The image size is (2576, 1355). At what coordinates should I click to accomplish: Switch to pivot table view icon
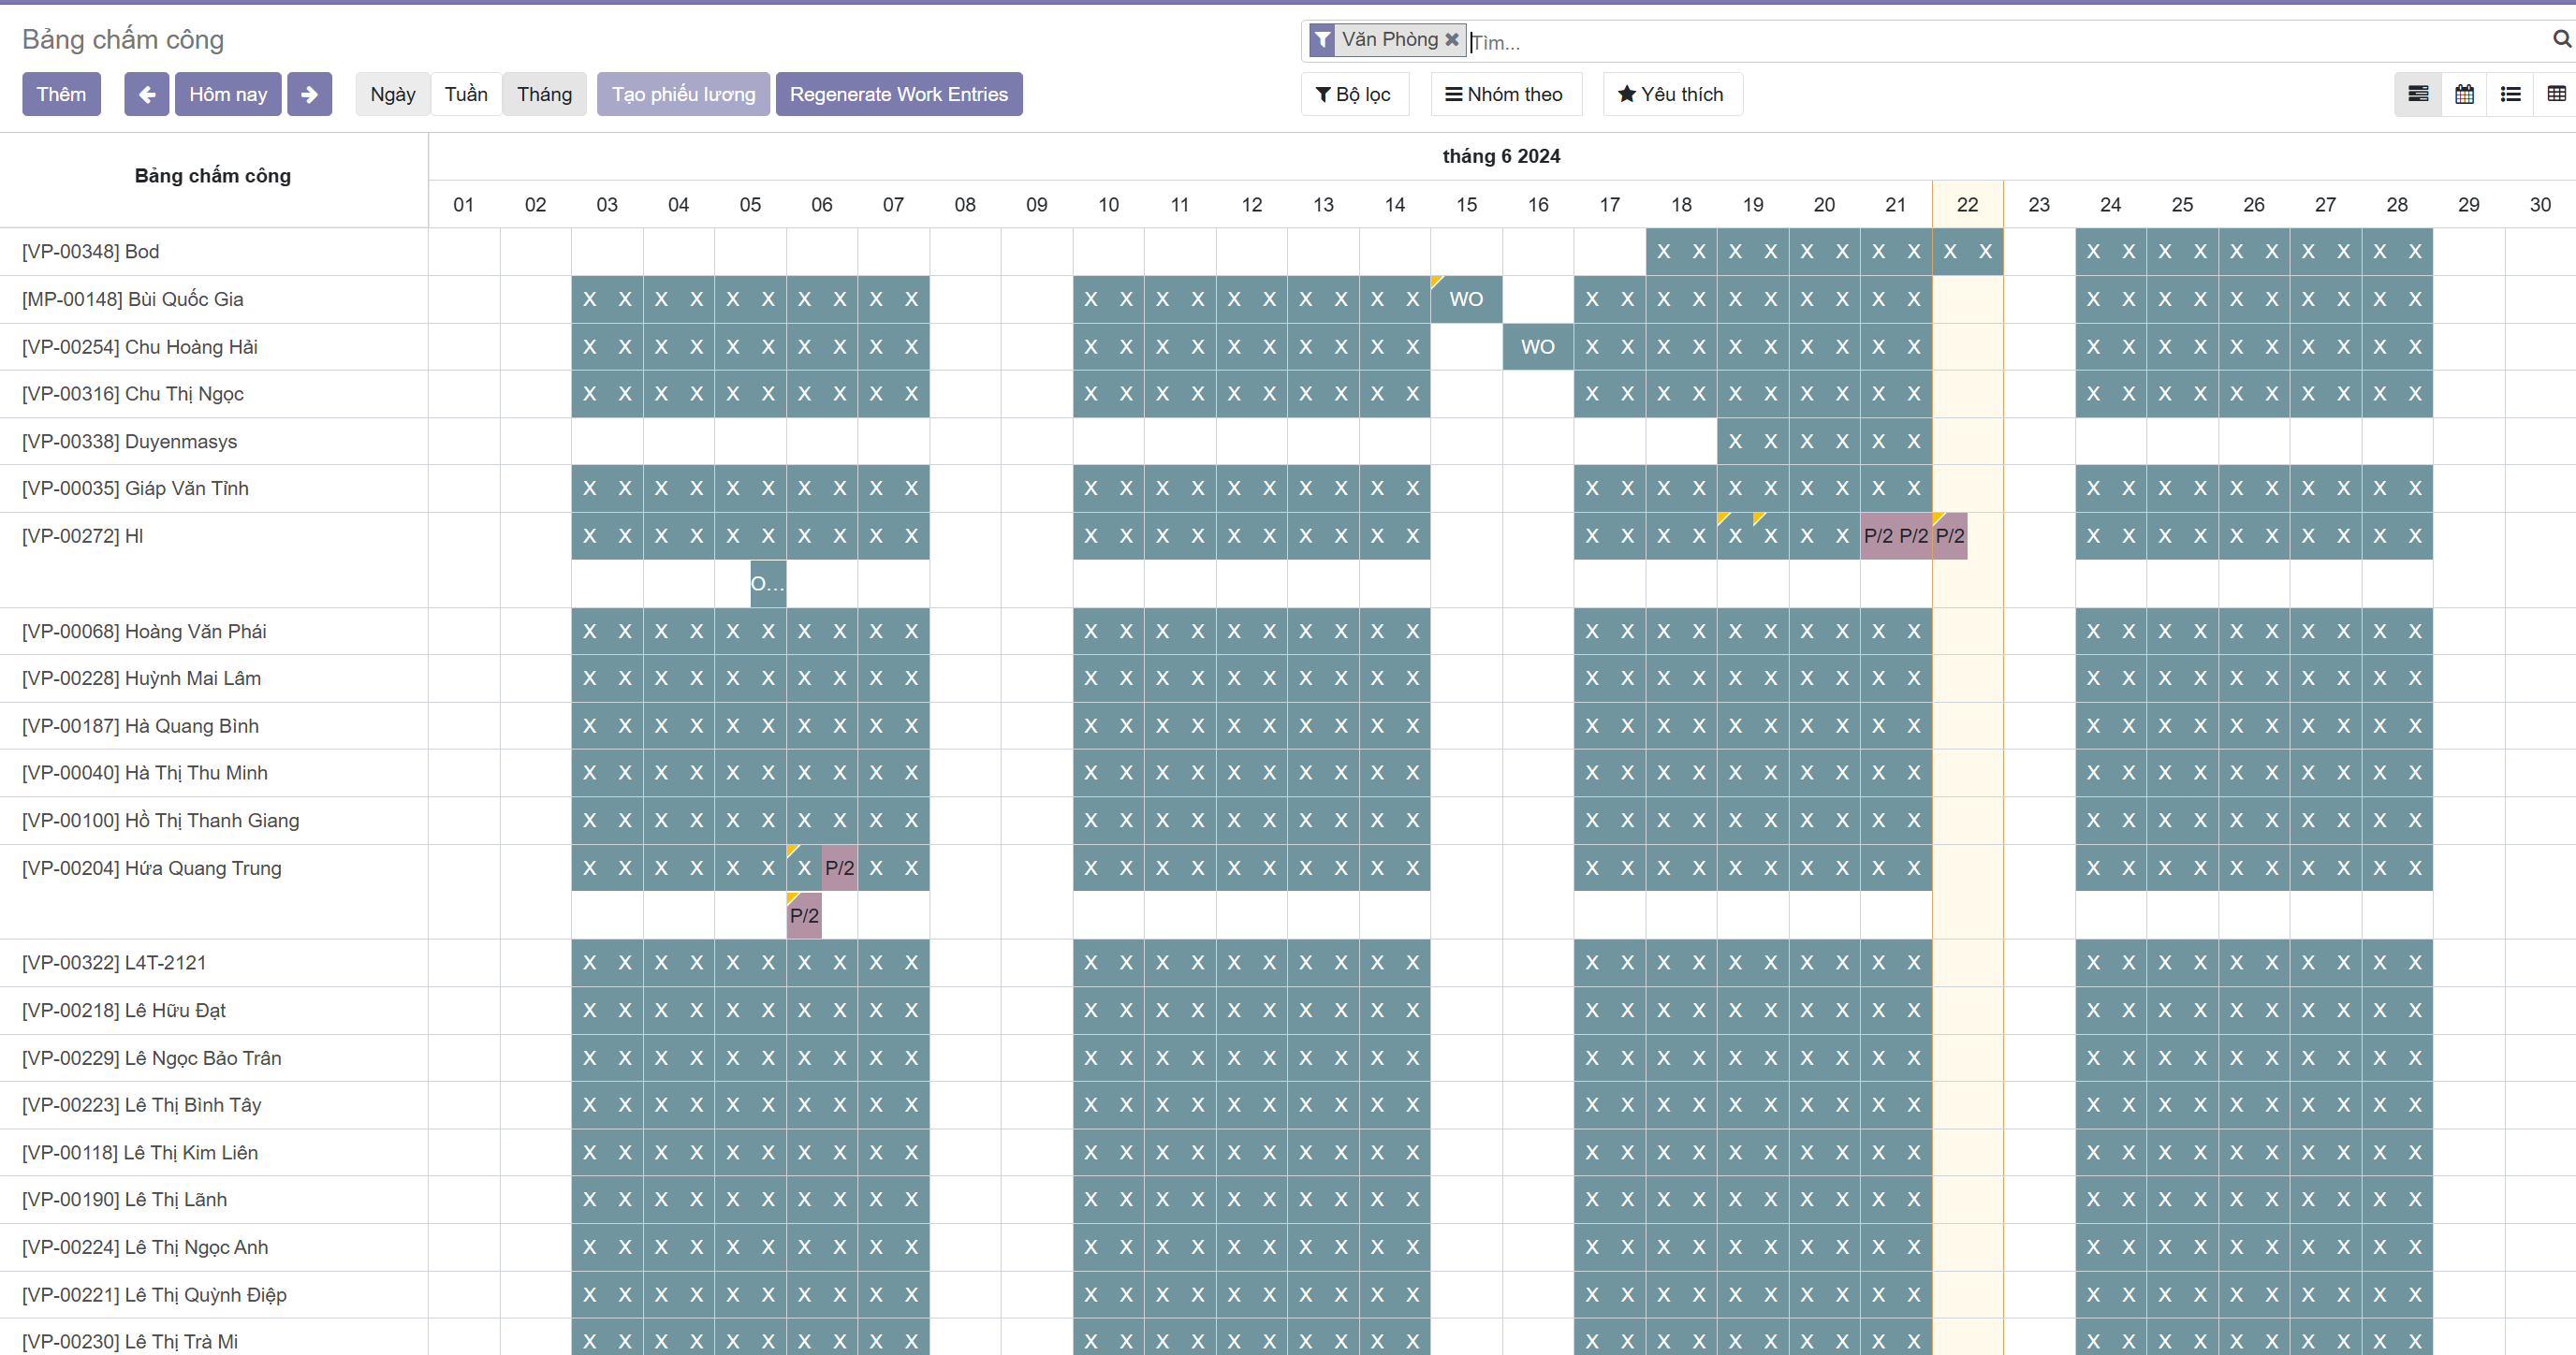pos(2556,94)
